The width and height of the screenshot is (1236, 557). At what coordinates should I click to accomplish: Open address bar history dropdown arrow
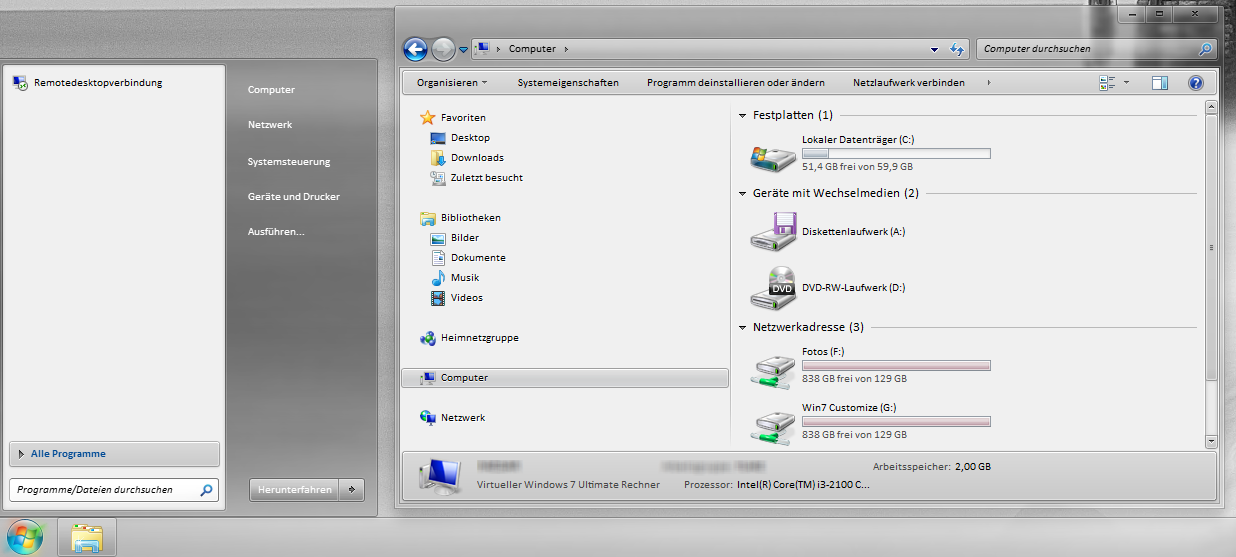coord(934,49)
